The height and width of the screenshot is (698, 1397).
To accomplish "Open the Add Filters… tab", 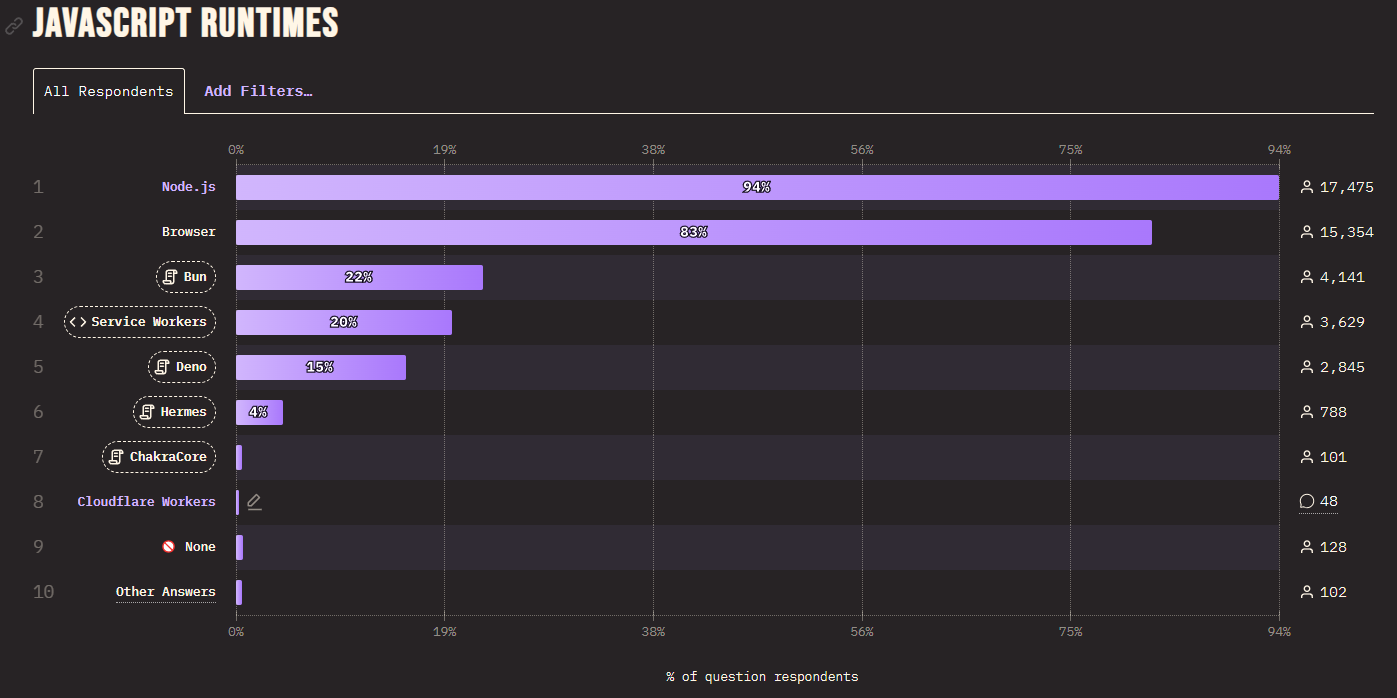I will 258,91.
